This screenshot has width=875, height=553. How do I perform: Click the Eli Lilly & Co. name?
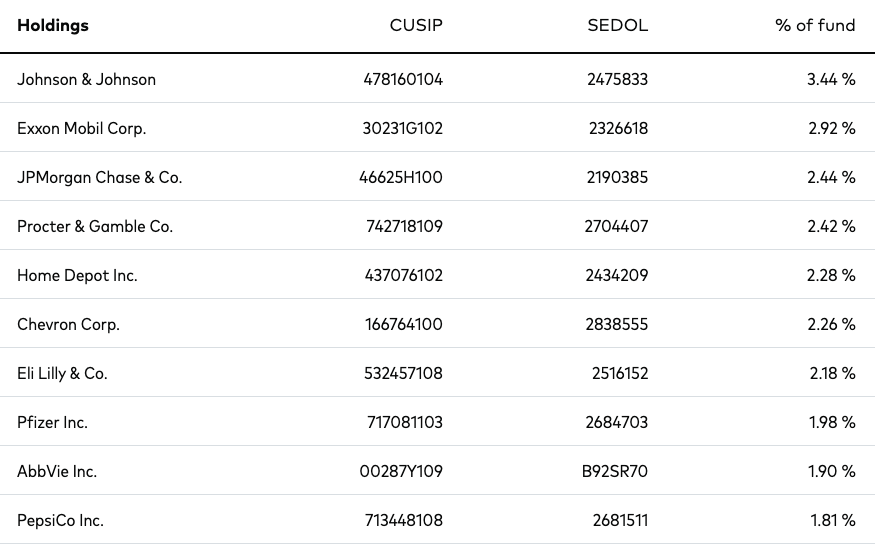pos(62,373)
